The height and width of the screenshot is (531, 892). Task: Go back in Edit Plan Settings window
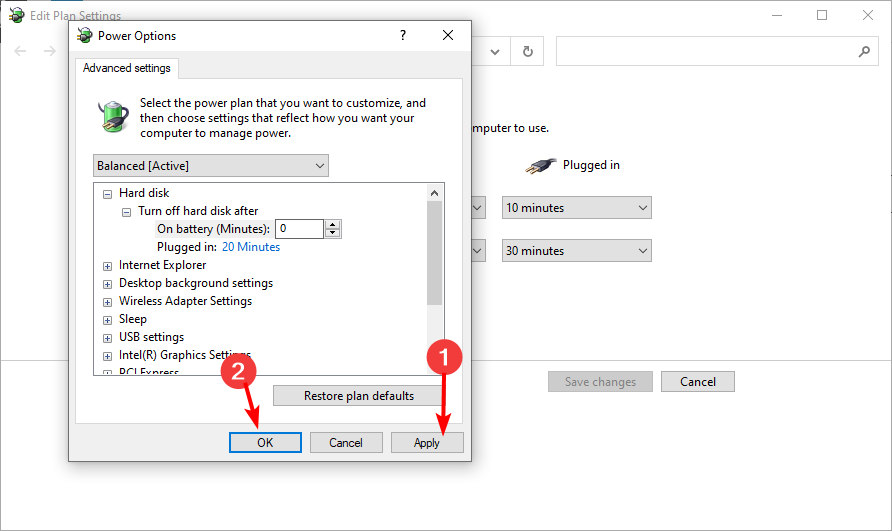[20, 51]
